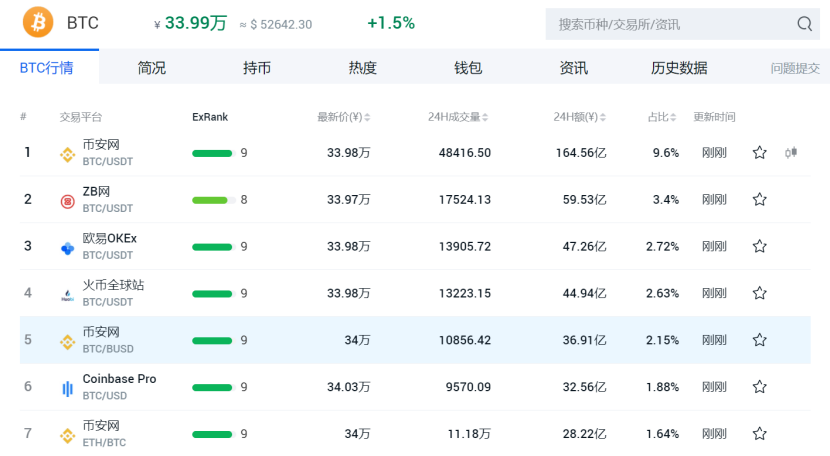The image size is (830, 456).
Task: Click the OKEx exchange logo icon
Action: [68, 247]
